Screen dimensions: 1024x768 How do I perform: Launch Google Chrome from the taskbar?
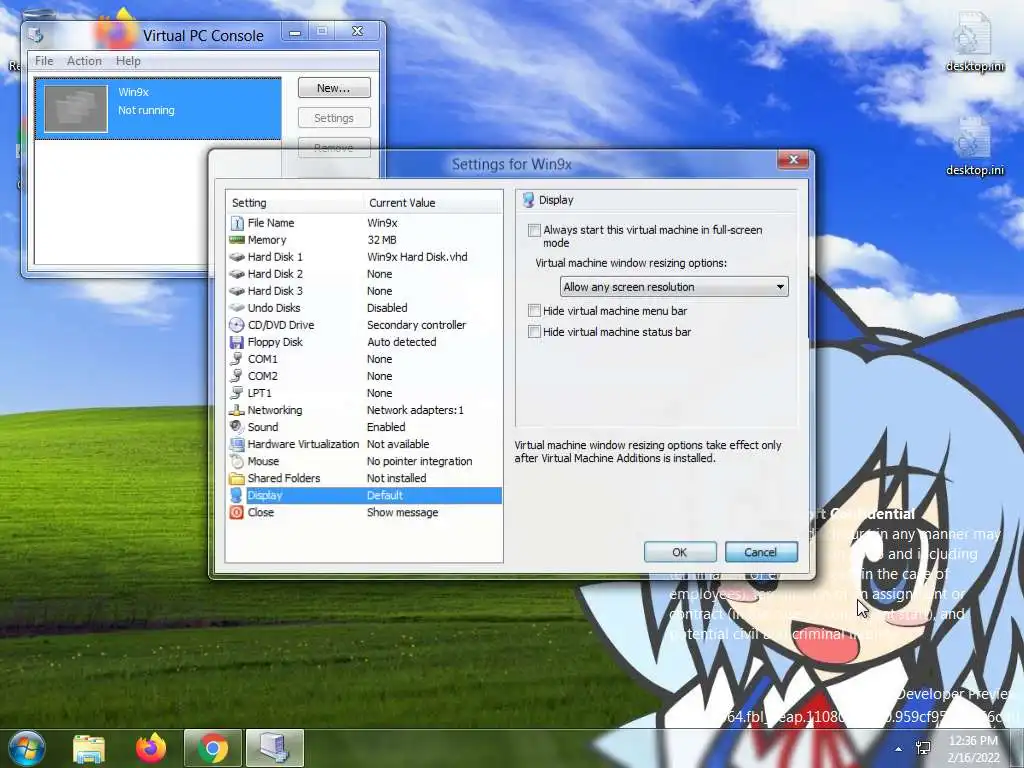pyautogui.click(x=213, y=748)
